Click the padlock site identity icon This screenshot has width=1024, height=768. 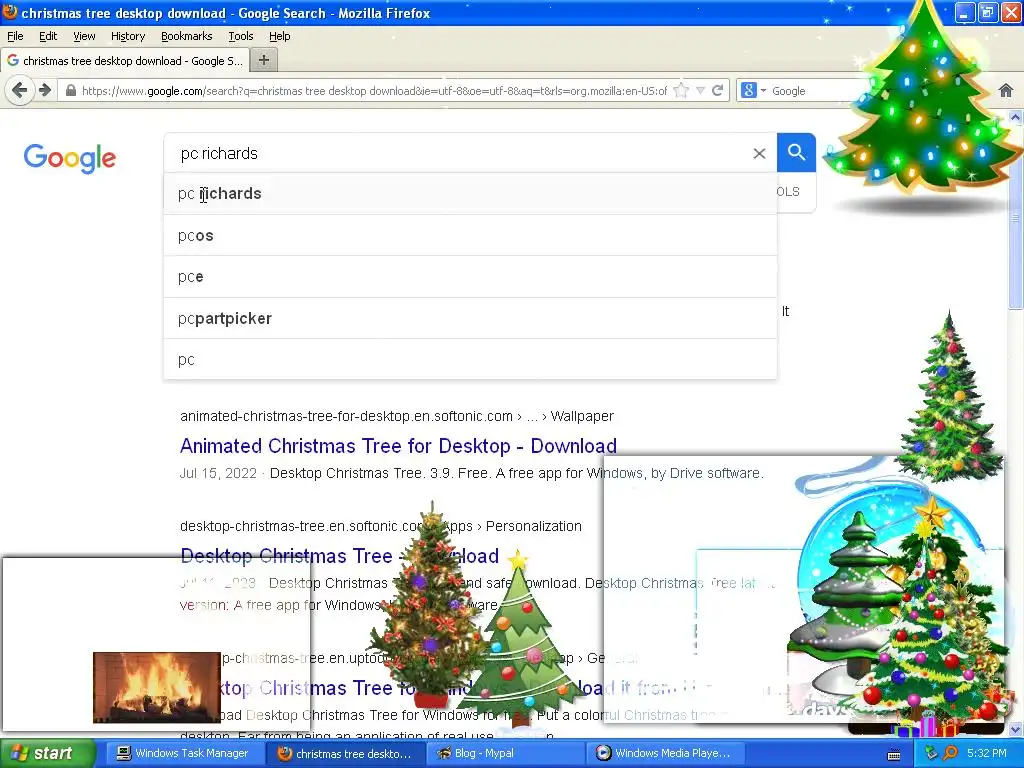(71, 91)
